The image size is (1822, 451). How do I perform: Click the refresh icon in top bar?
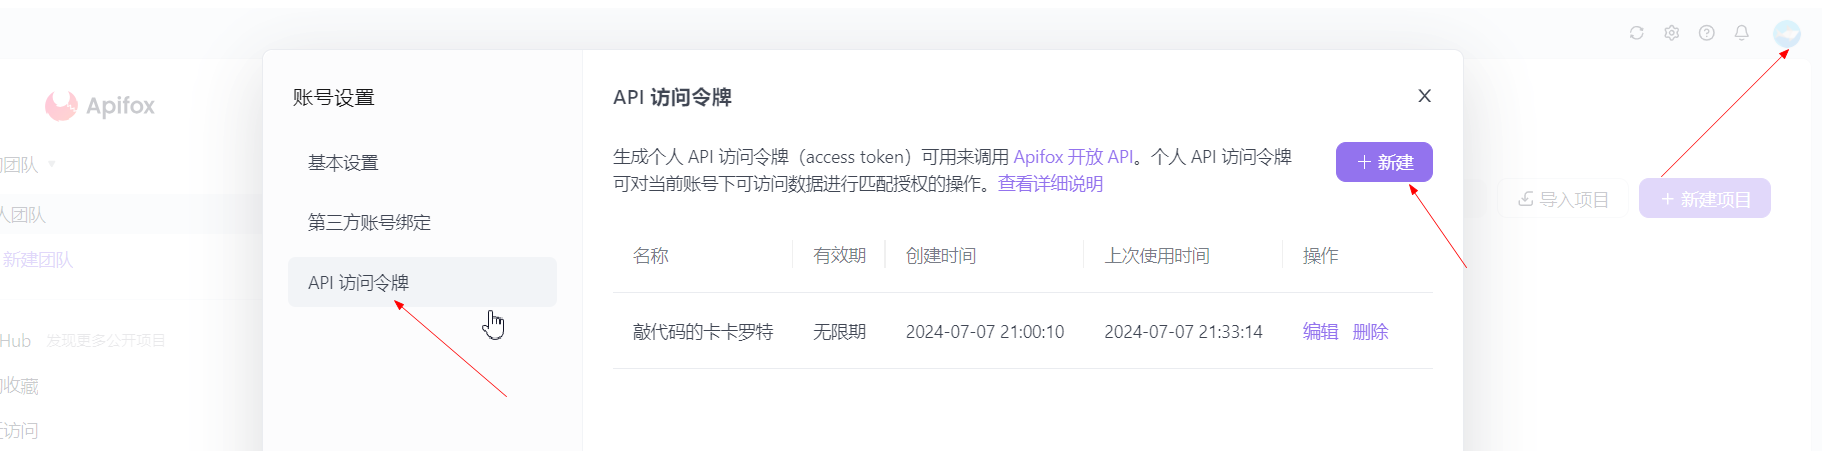coord(1636,33)
